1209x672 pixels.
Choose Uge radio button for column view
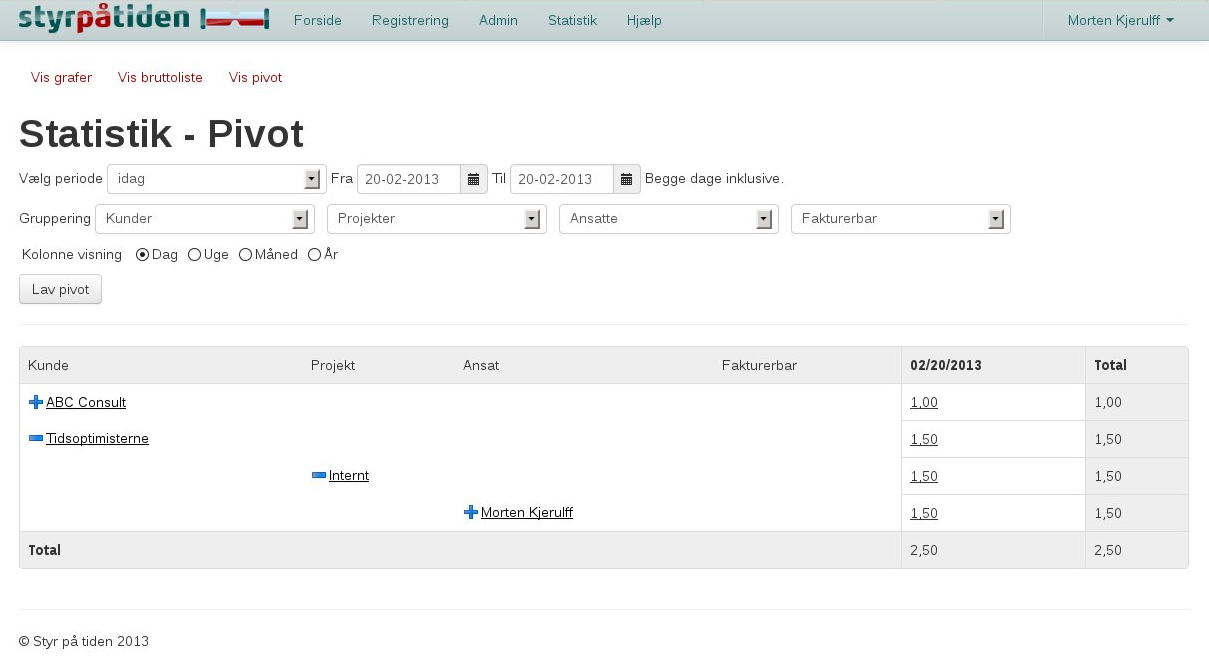[x=194, y=255]
